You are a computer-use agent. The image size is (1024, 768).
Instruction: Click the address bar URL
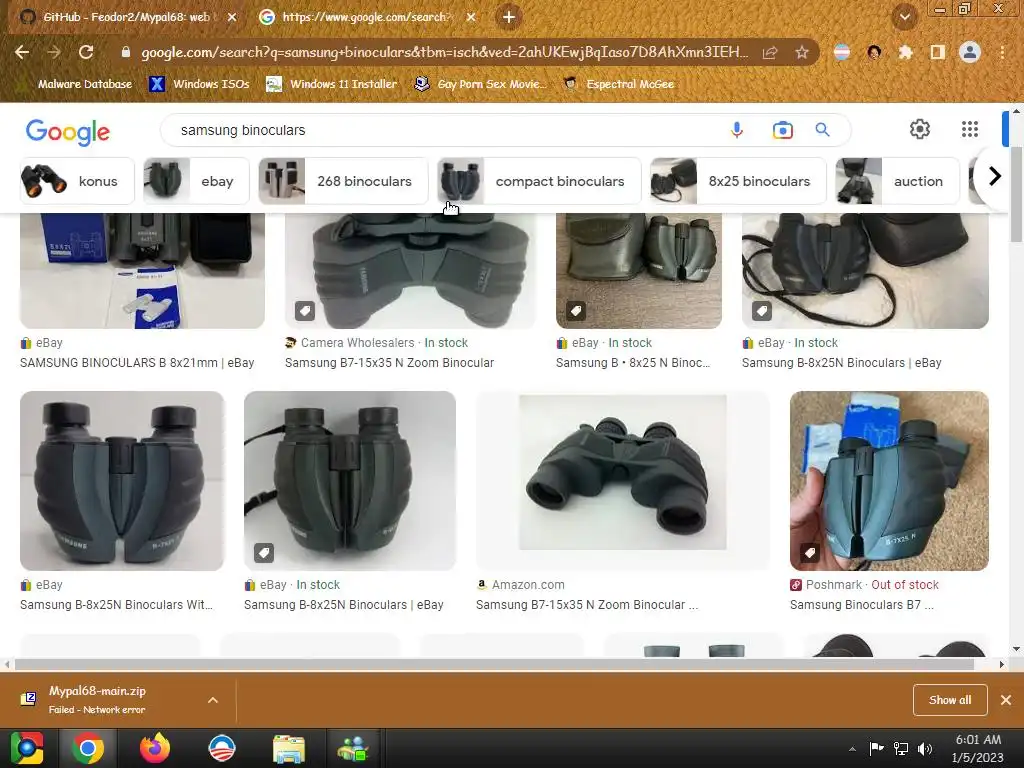pyautogui.click(x=444, y=52)
